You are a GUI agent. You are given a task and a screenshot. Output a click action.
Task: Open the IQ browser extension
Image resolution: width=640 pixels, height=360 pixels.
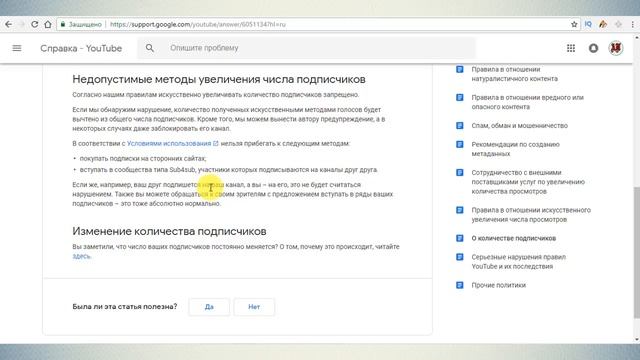coord(588,24)
